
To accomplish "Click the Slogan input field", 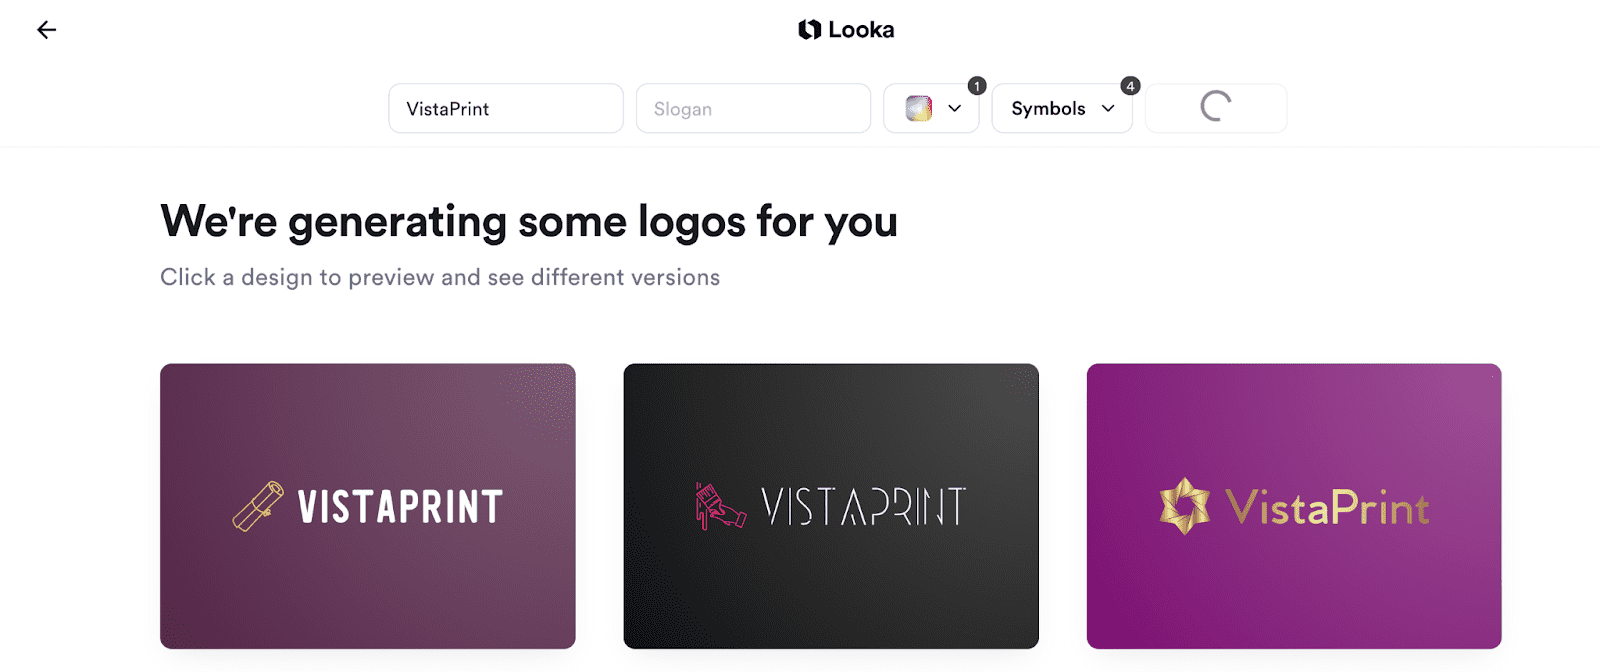I will coord(753,108).
